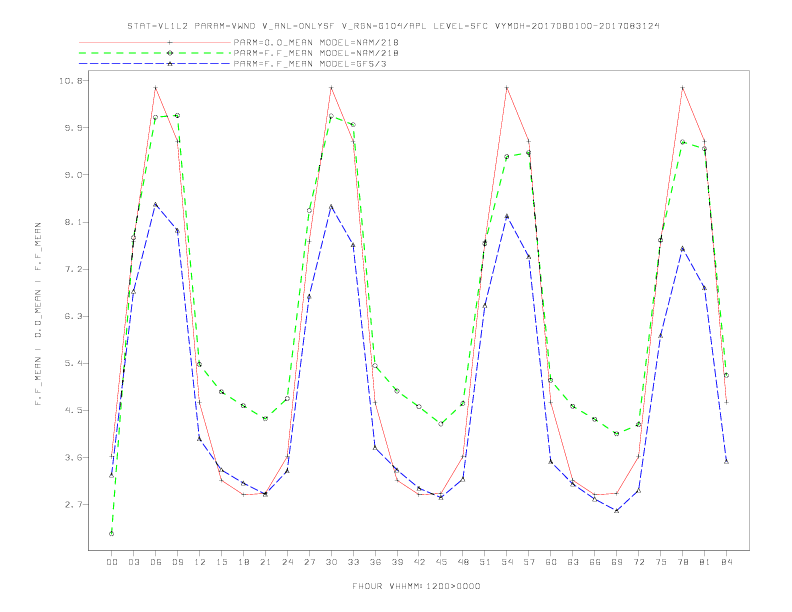Click the x-axis tick label 63
The height and width of the screenshot is (612, 792).
coord(573,562)
